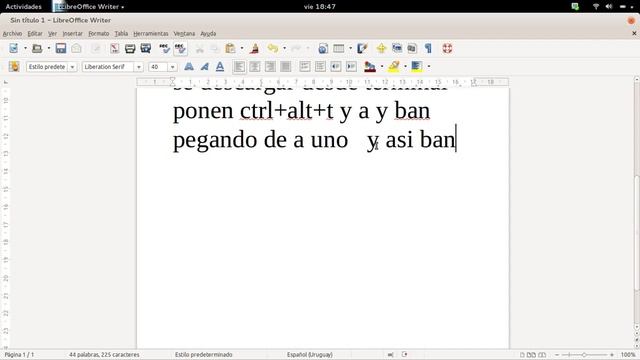
Task: Toggle numbered list
Action: [x=304, y=66]
